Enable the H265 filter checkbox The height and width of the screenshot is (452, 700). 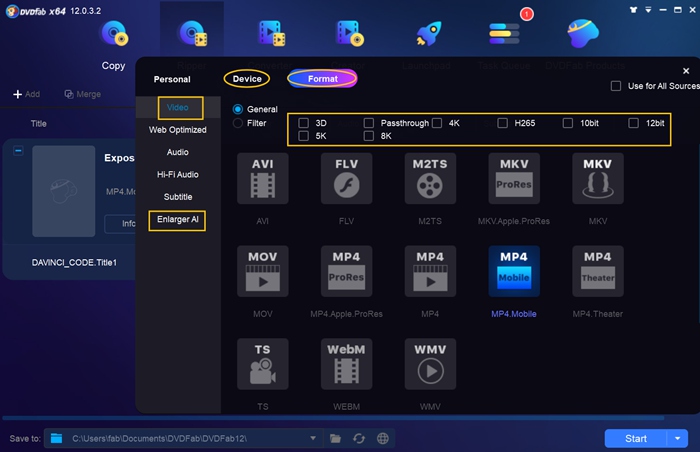[x=503, y=123]
